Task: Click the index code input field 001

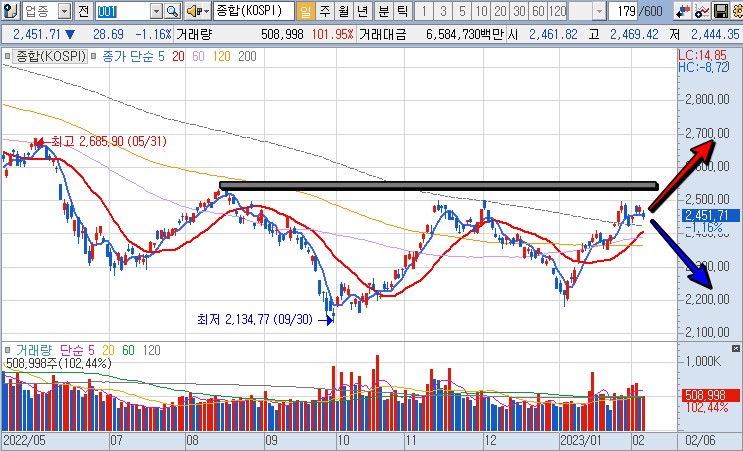Action: pyautogui.click(x=124, y=12)
